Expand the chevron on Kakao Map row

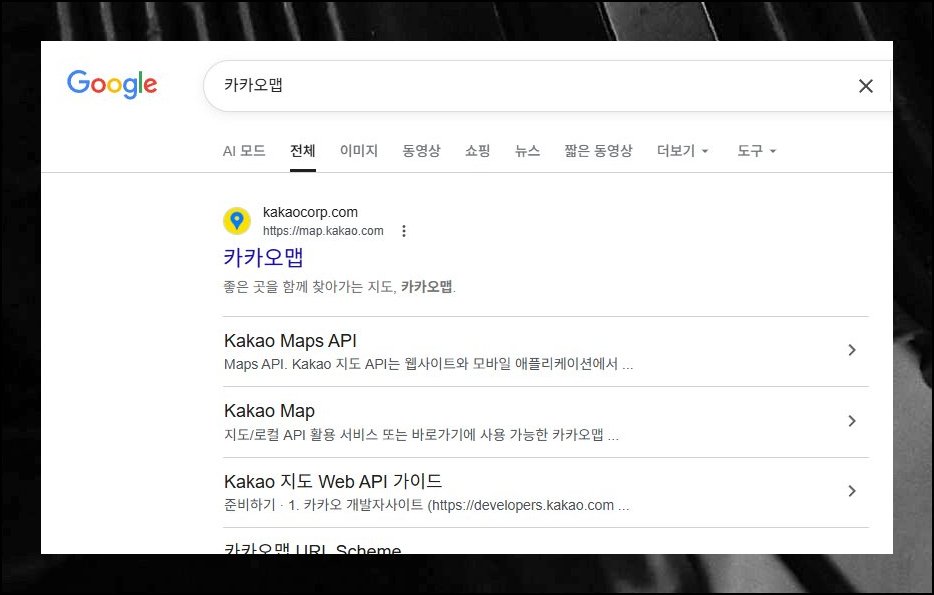(x=852, y=421)
